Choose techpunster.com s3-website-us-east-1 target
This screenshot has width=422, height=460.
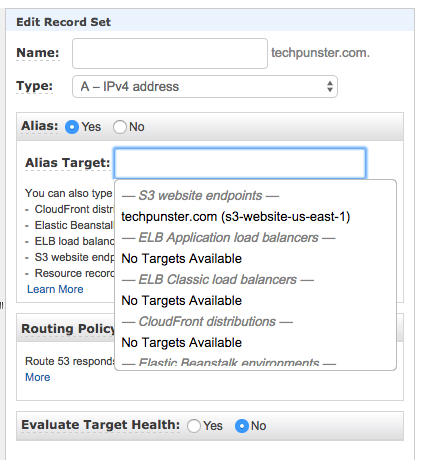tap(236, 217)
